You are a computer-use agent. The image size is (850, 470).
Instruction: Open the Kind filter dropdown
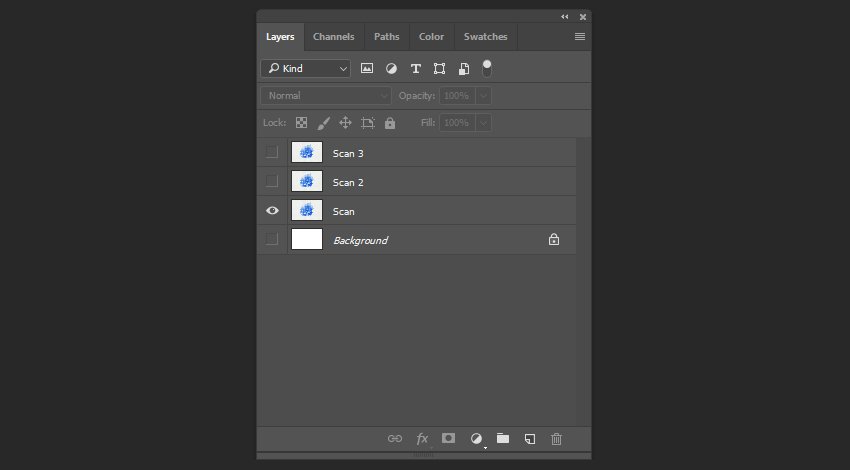pyautogui.click(x=306, y=69)
